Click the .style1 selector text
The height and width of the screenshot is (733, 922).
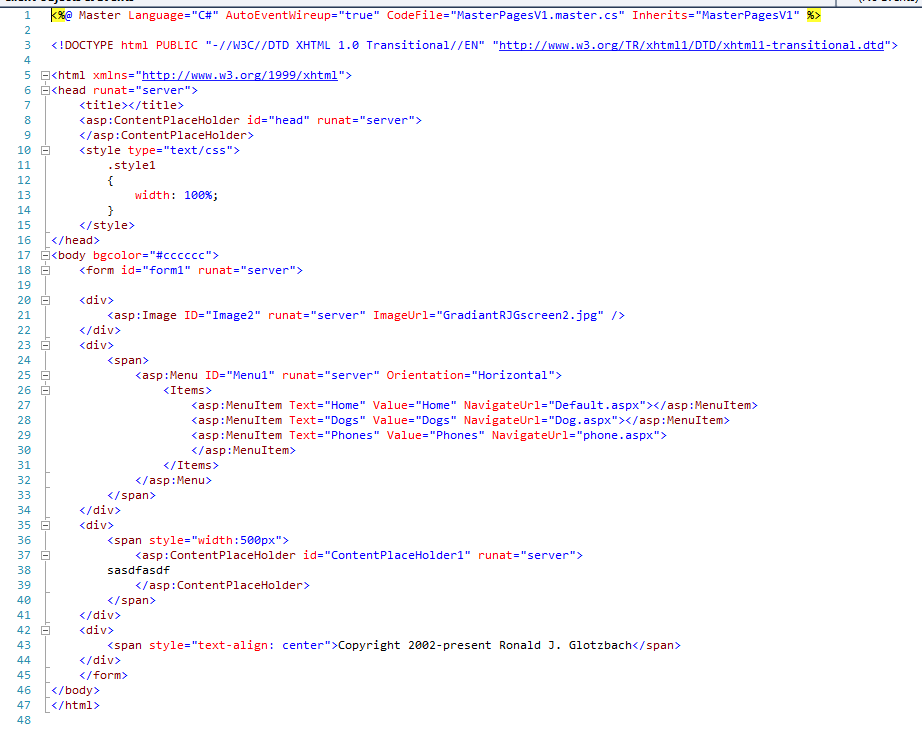(x=131, y=165)
